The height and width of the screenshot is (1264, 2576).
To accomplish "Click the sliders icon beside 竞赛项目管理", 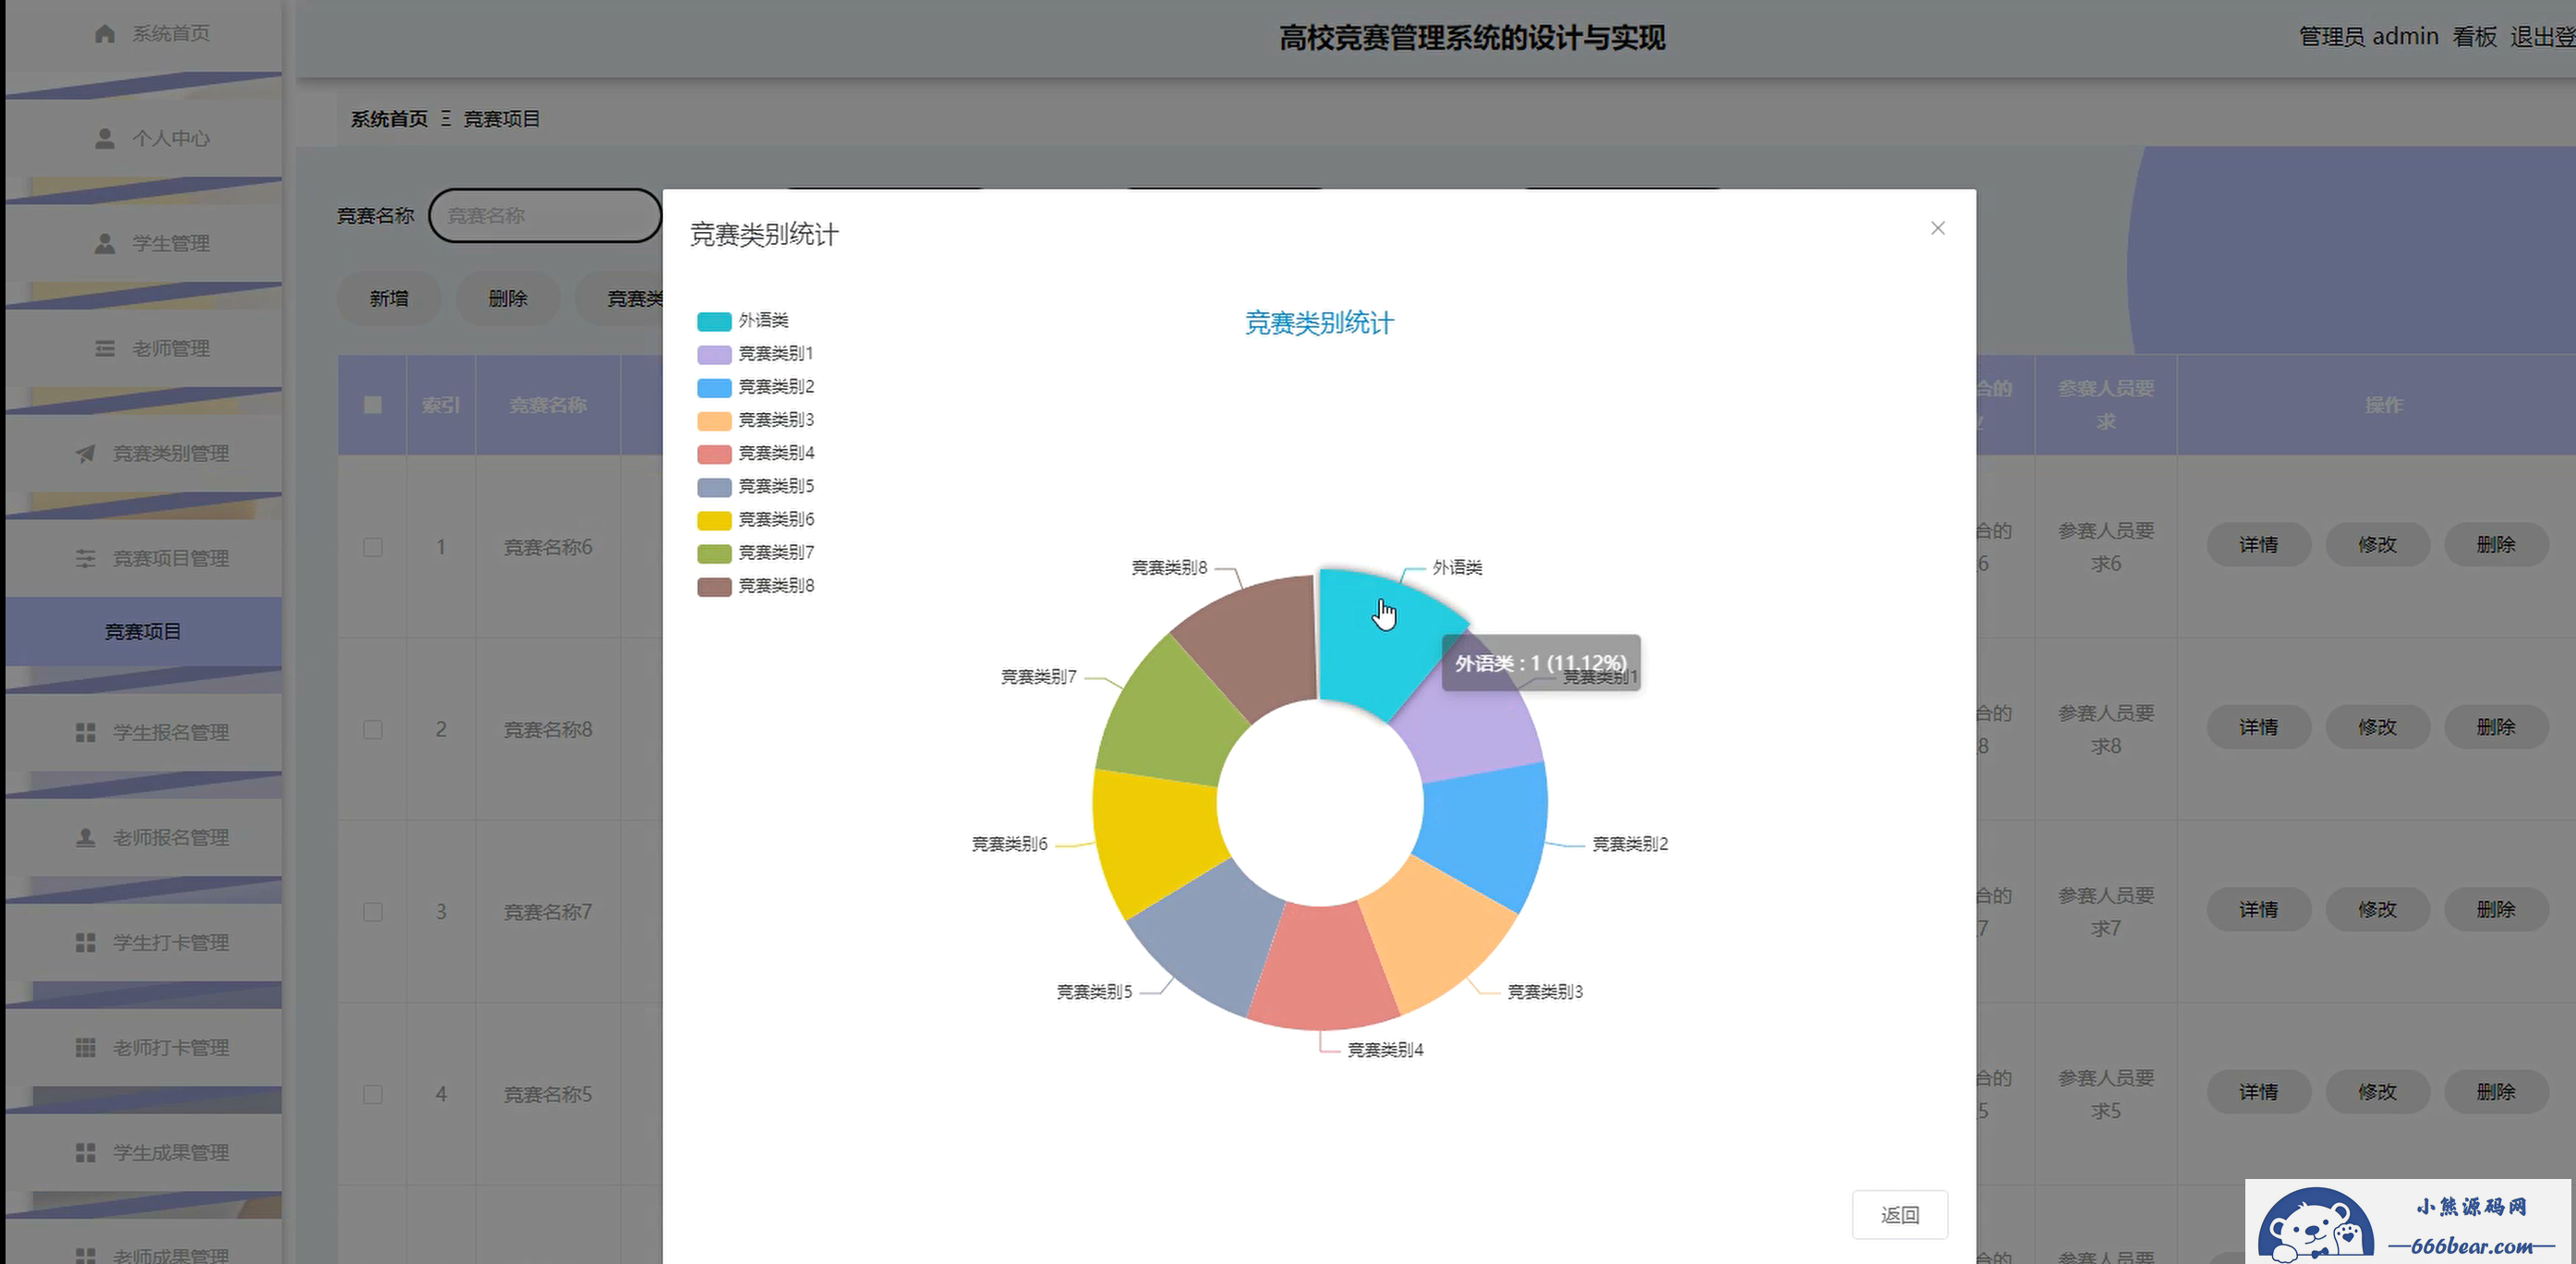I will point(85,558).
